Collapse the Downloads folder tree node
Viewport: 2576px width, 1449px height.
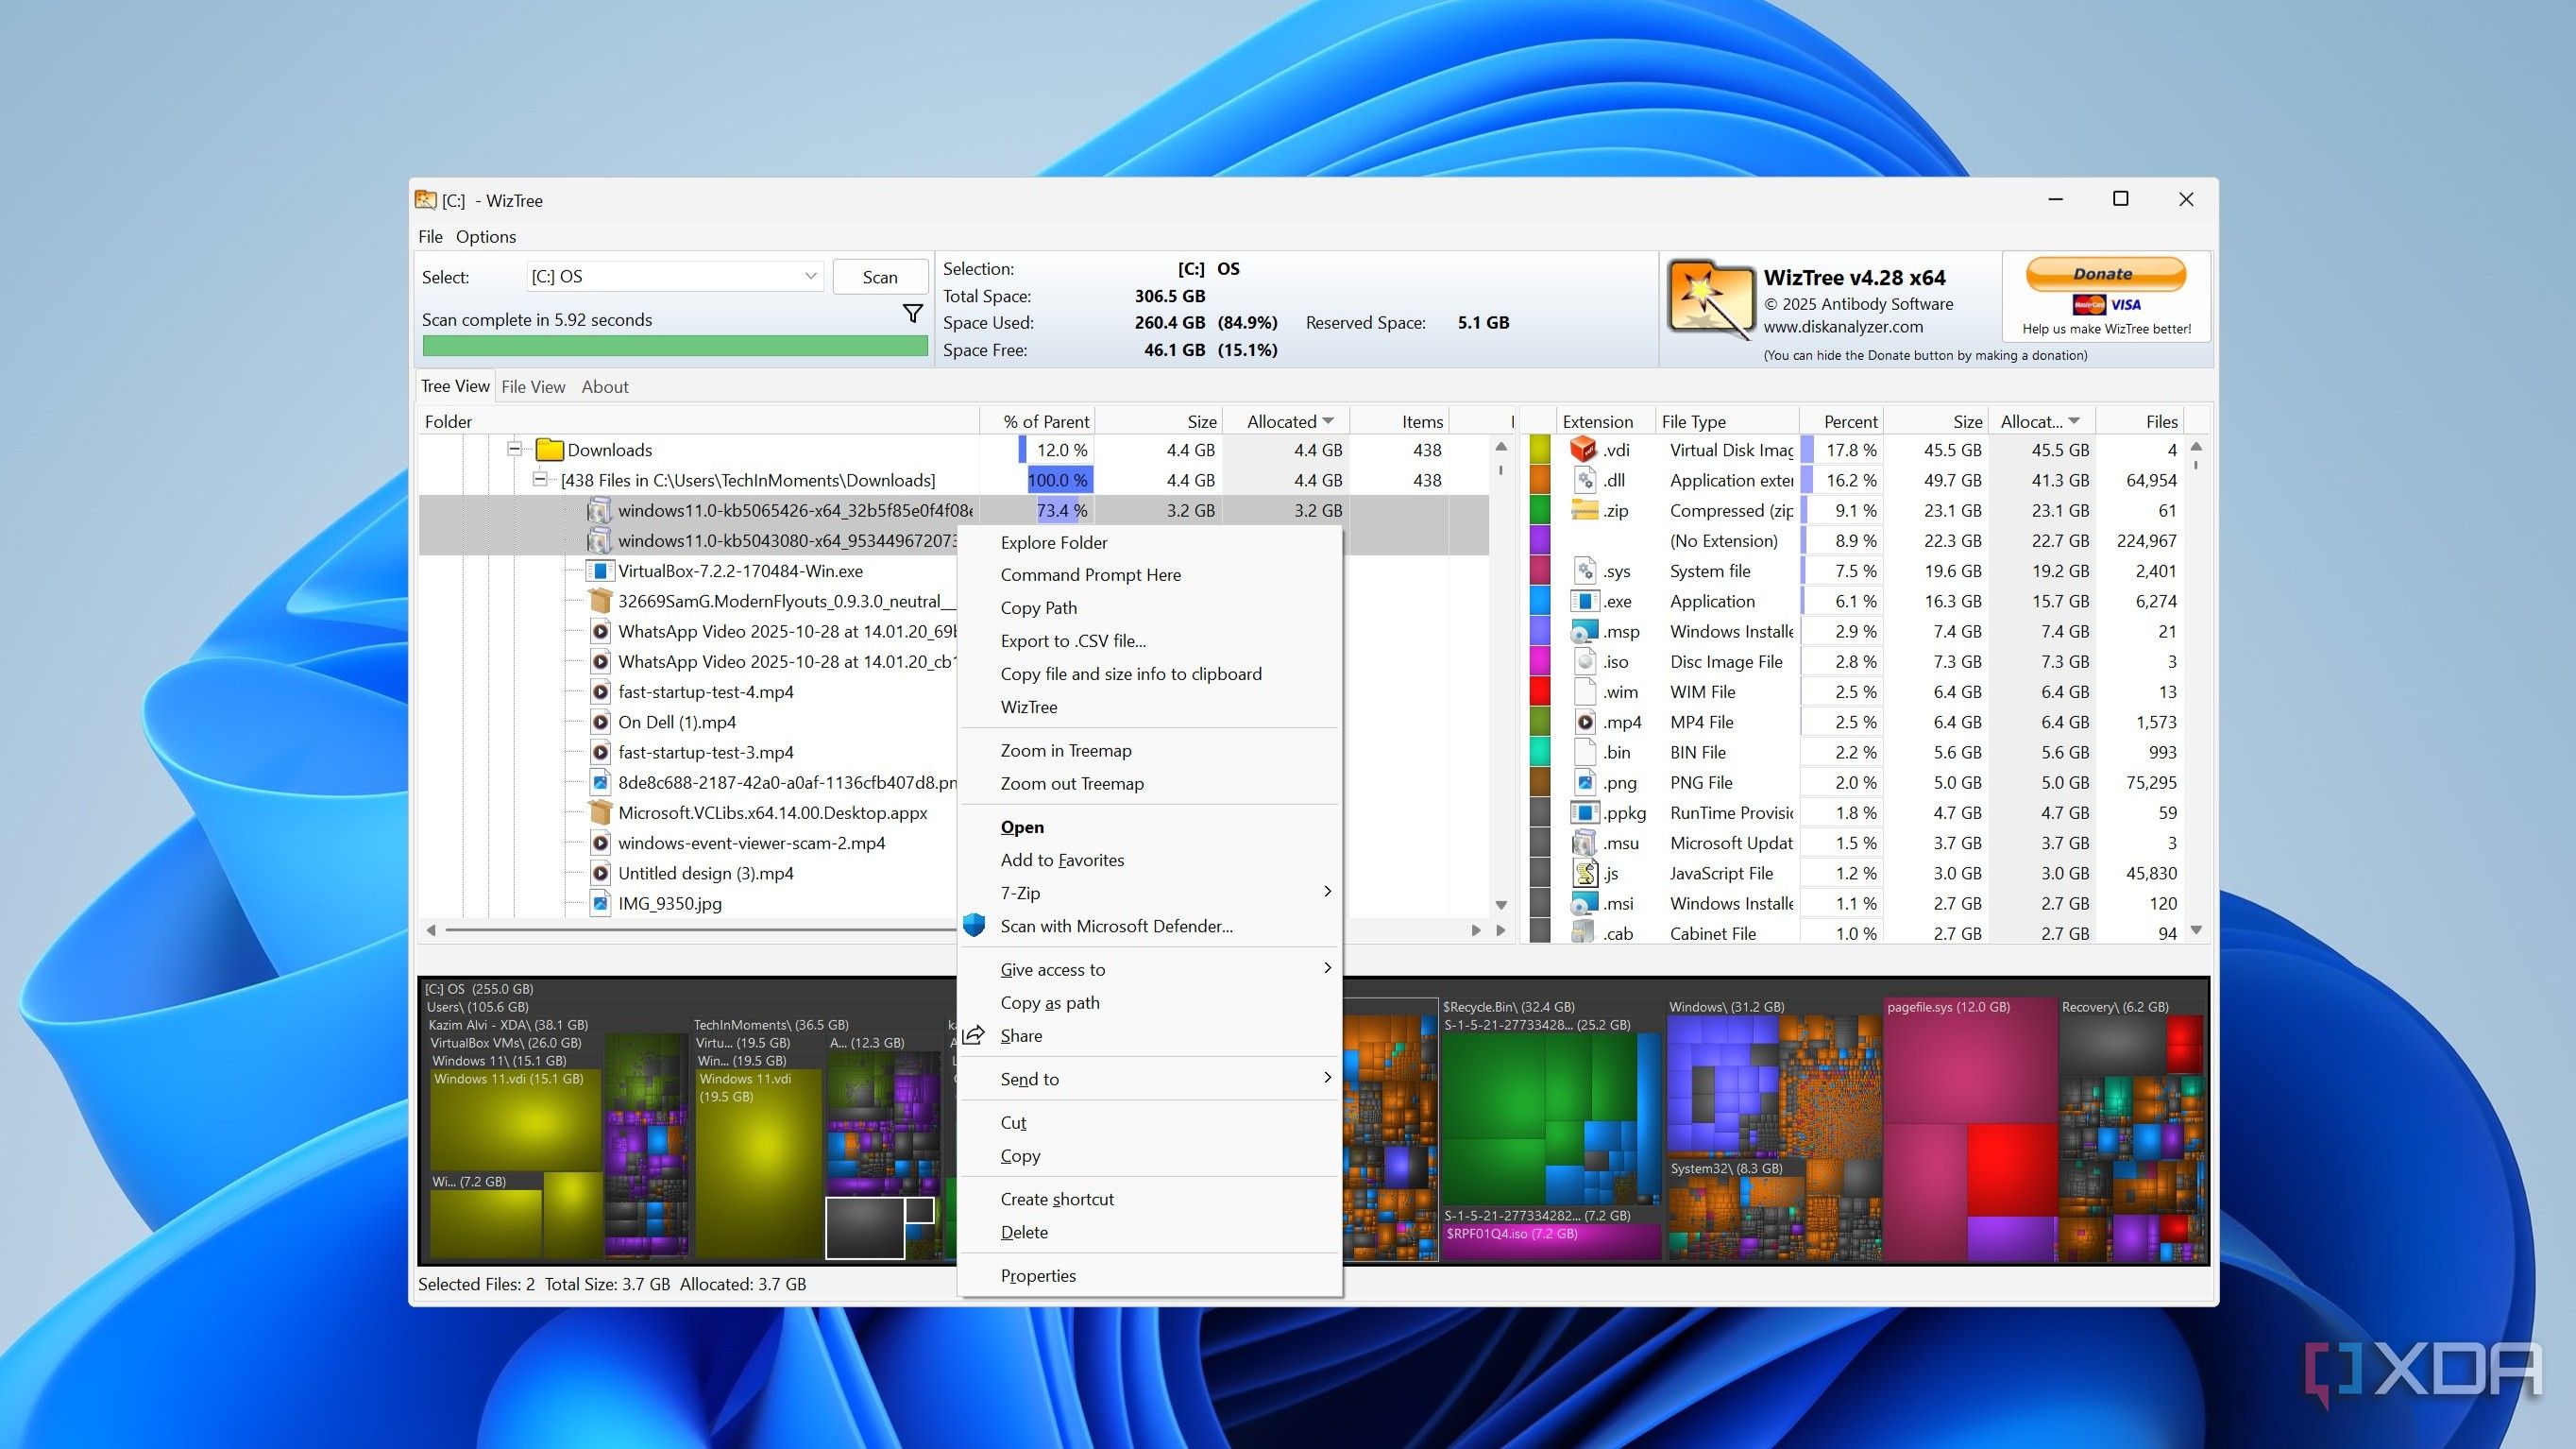click(514, 449)
